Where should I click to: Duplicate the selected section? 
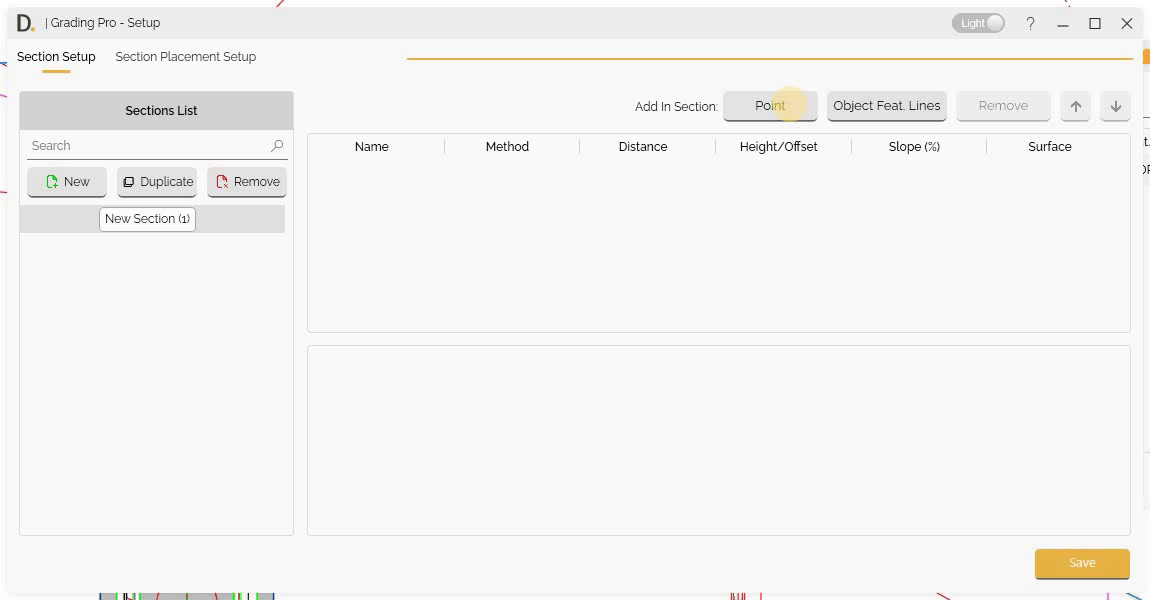[157, 182]
